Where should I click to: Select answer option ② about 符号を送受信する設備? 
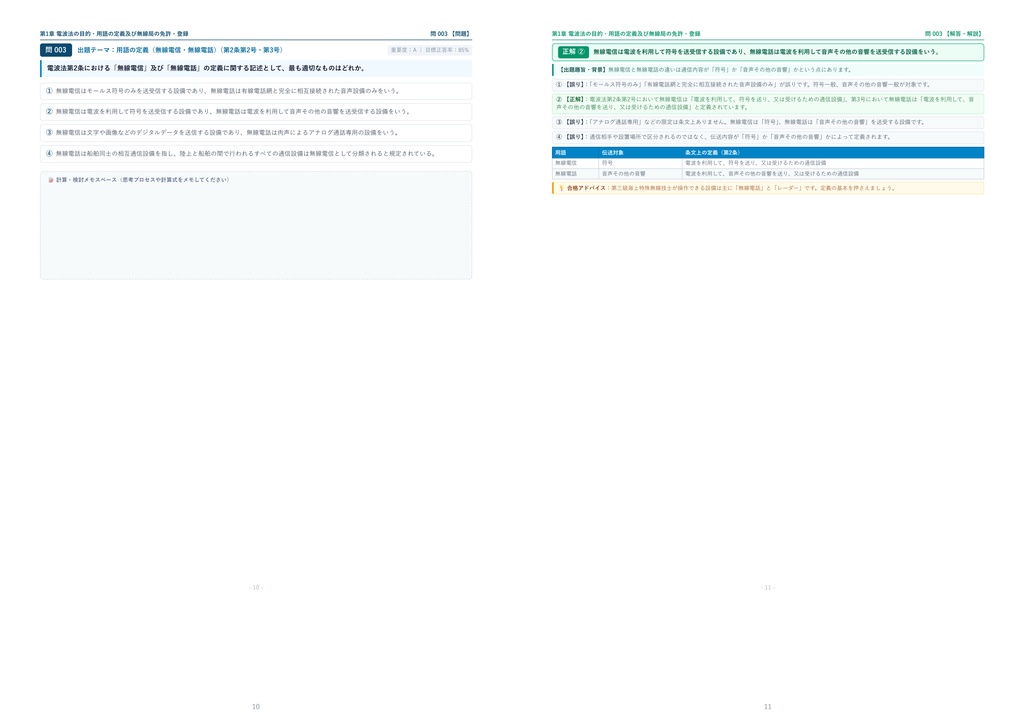tap(256, 112)
